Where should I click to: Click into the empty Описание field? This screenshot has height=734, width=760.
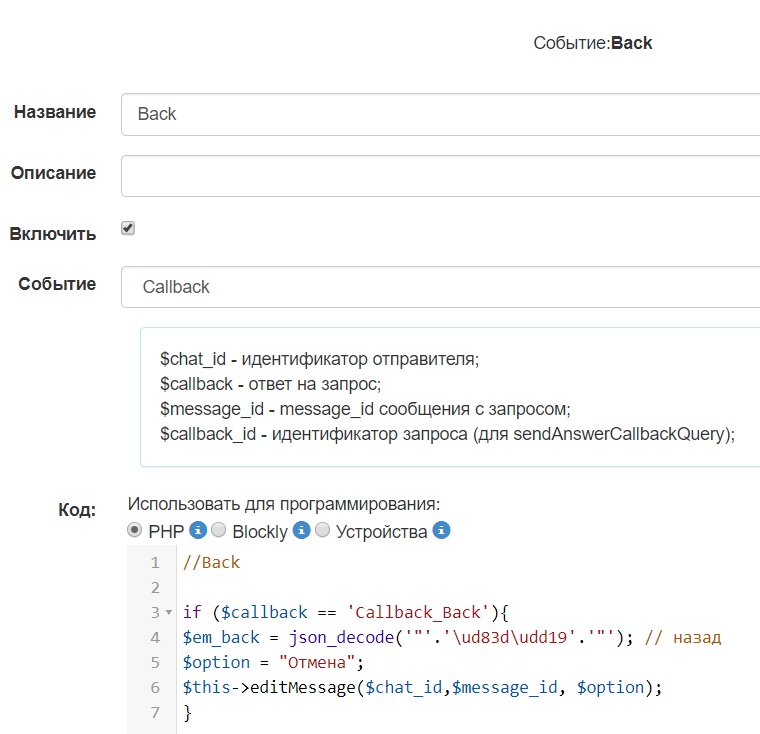[x=440, y=176]
